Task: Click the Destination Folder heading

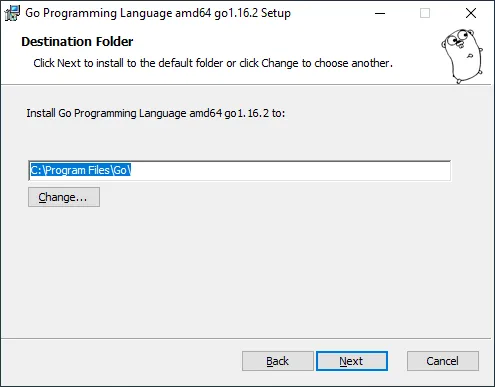Action: coord(77,42)
